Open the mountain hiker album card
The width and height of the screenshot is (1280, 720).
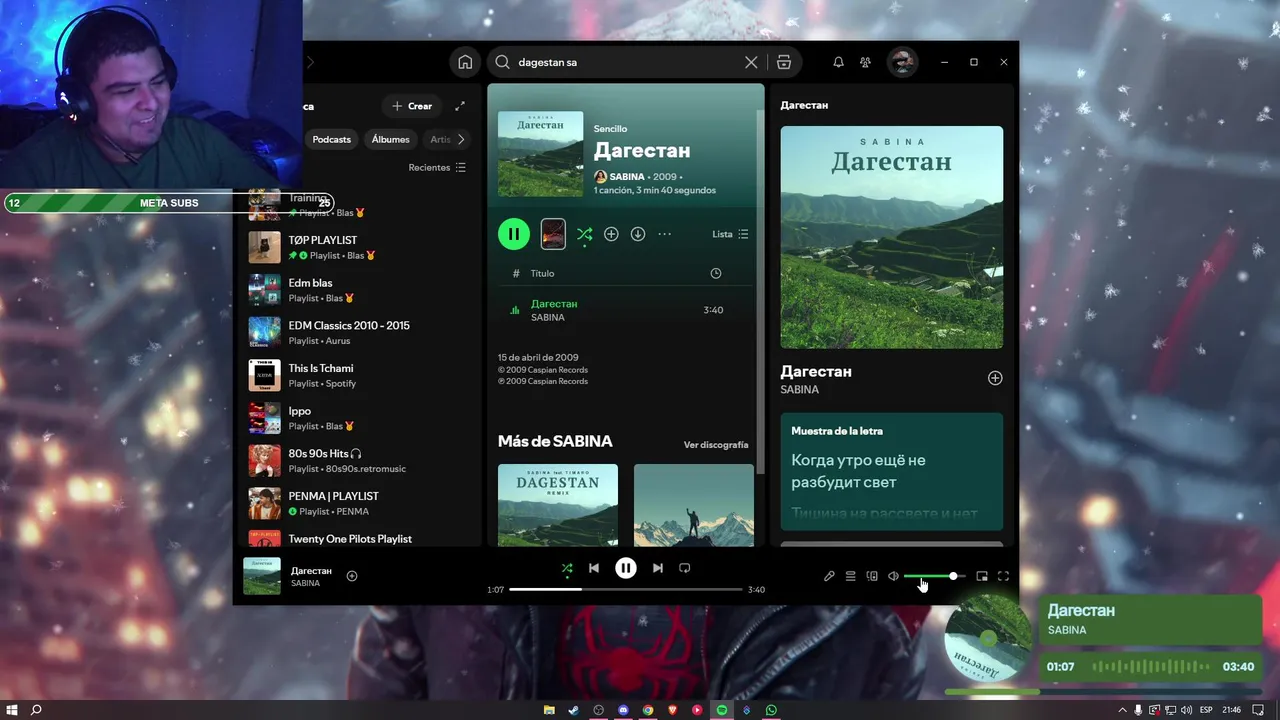[x=694, y=505]
